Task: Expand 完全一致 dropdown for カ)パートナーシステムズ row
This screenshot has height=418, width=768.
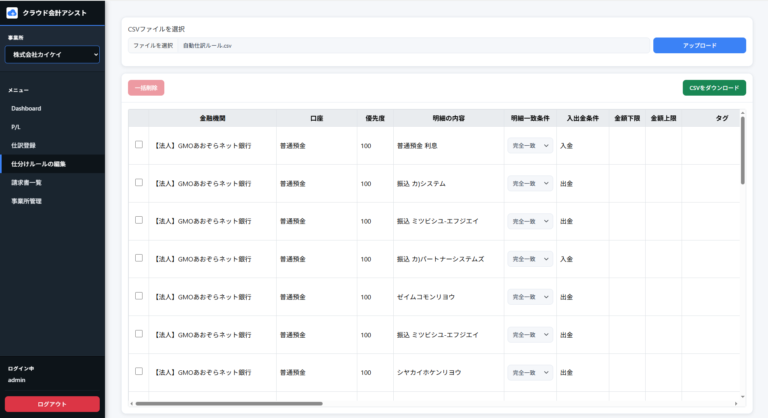Action: 529,259
